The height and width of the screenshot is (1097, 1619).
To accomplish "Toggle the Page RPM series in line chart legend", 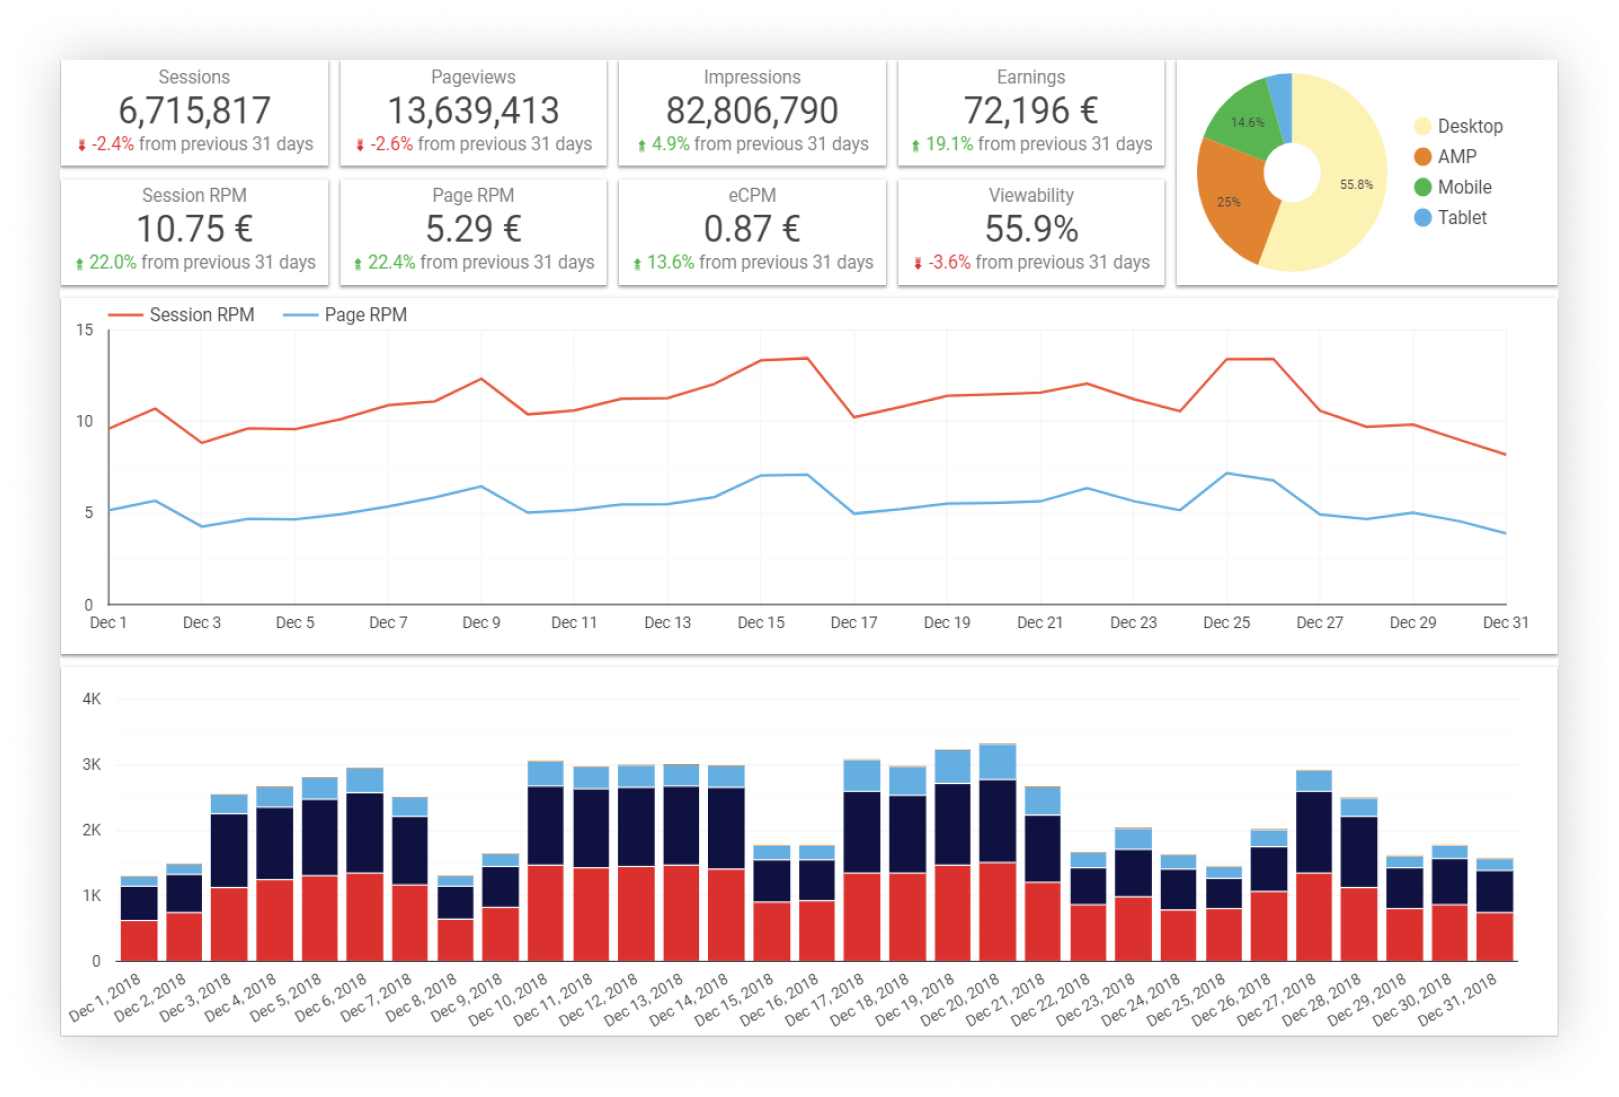I will tap(345, 315).
